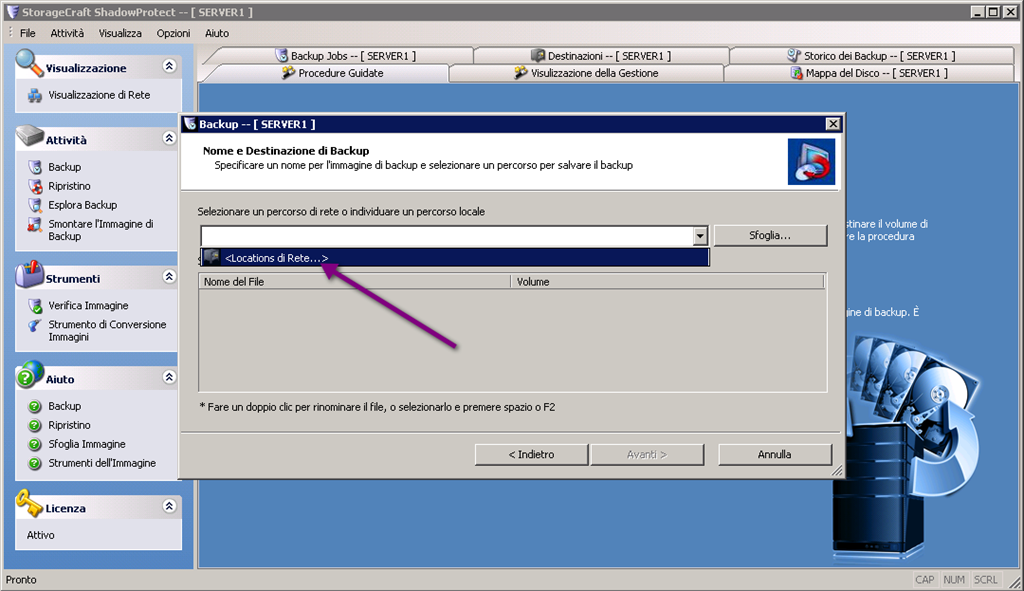Collapse the Attività sidebar panel

[x=169, y=138]
